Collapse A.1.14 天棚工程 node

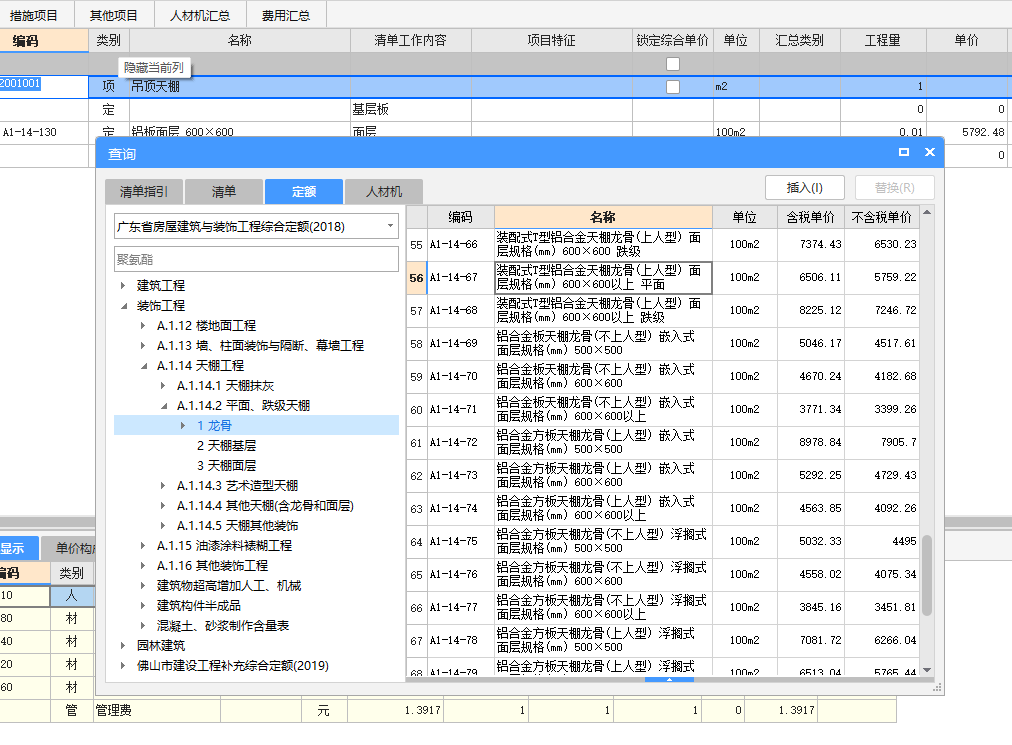pos(143,365)
